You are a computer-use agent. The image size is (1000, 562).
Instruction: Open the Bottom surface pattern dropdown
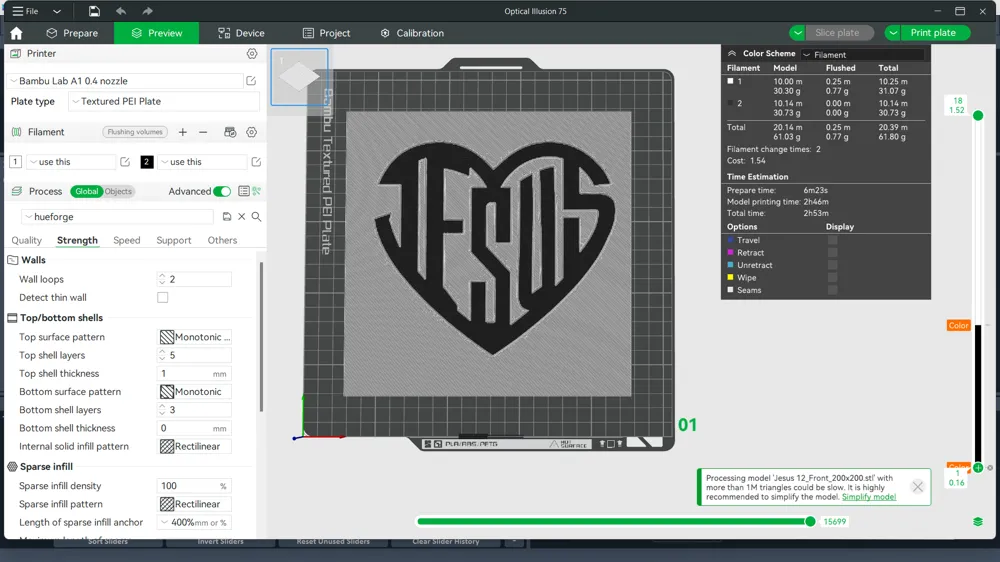pyautogui.click(x=195, y=392)
